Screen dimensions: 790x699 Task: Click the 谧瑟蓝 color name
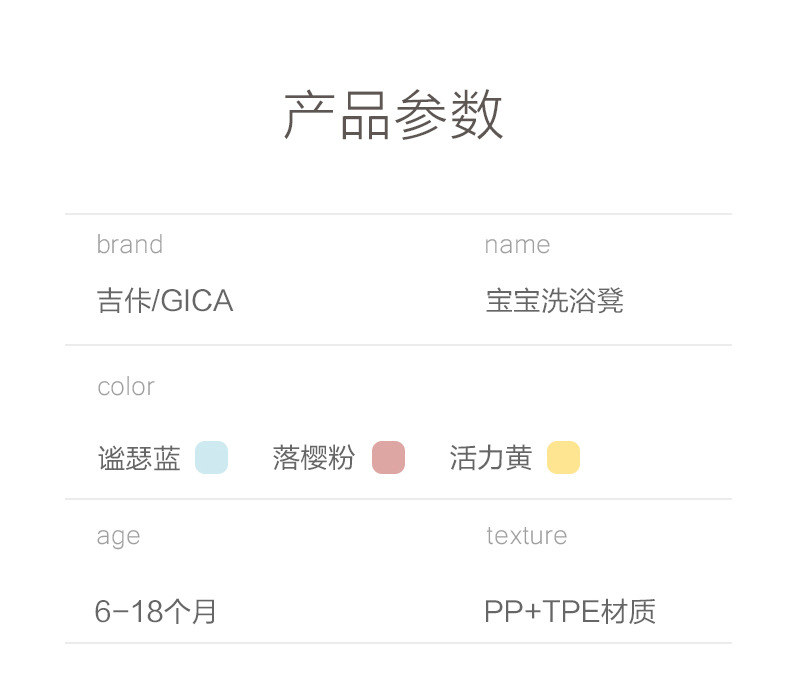[139, 459]
